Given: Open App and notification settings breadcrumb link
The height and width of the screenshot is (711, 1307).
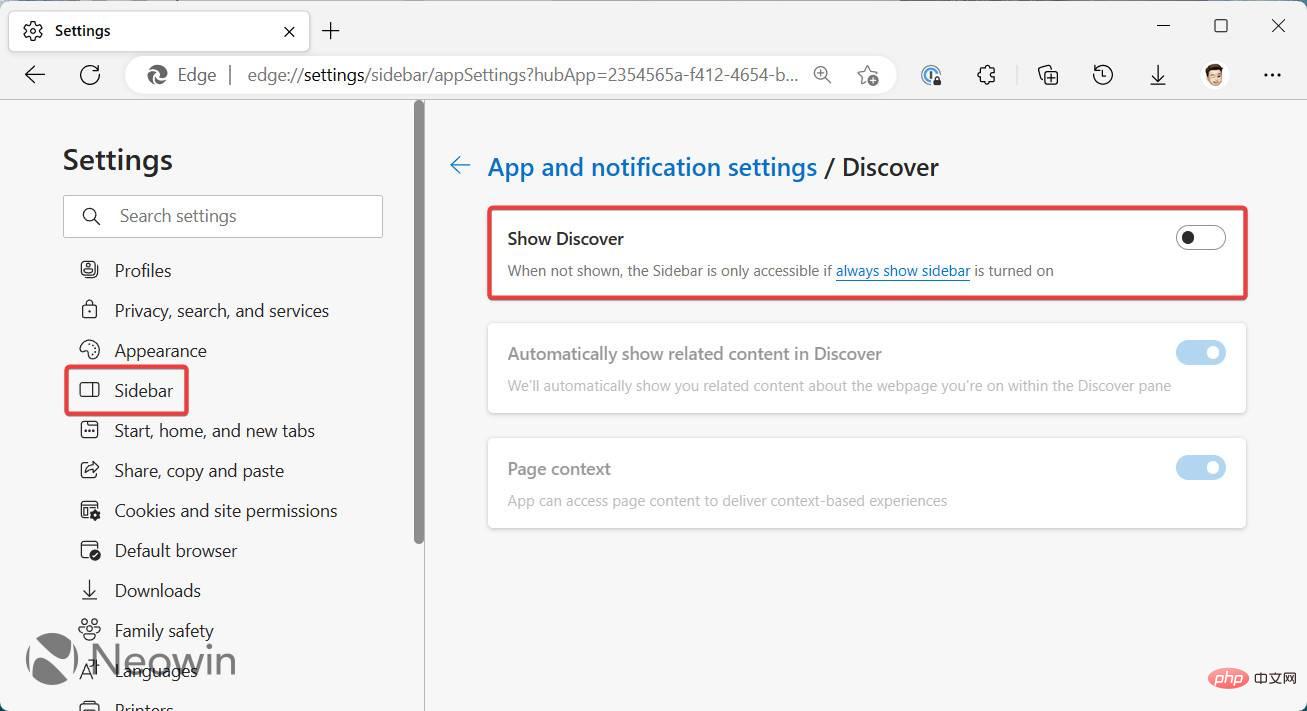Looking at the screenshot, I should coord(652,167).
